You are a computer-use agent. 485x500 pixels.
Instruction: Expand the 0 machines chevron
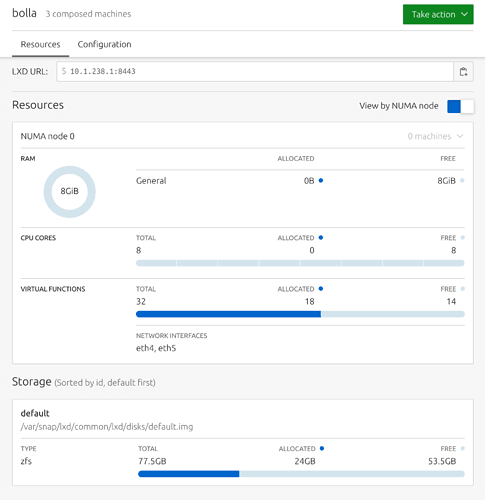point(460,136)
